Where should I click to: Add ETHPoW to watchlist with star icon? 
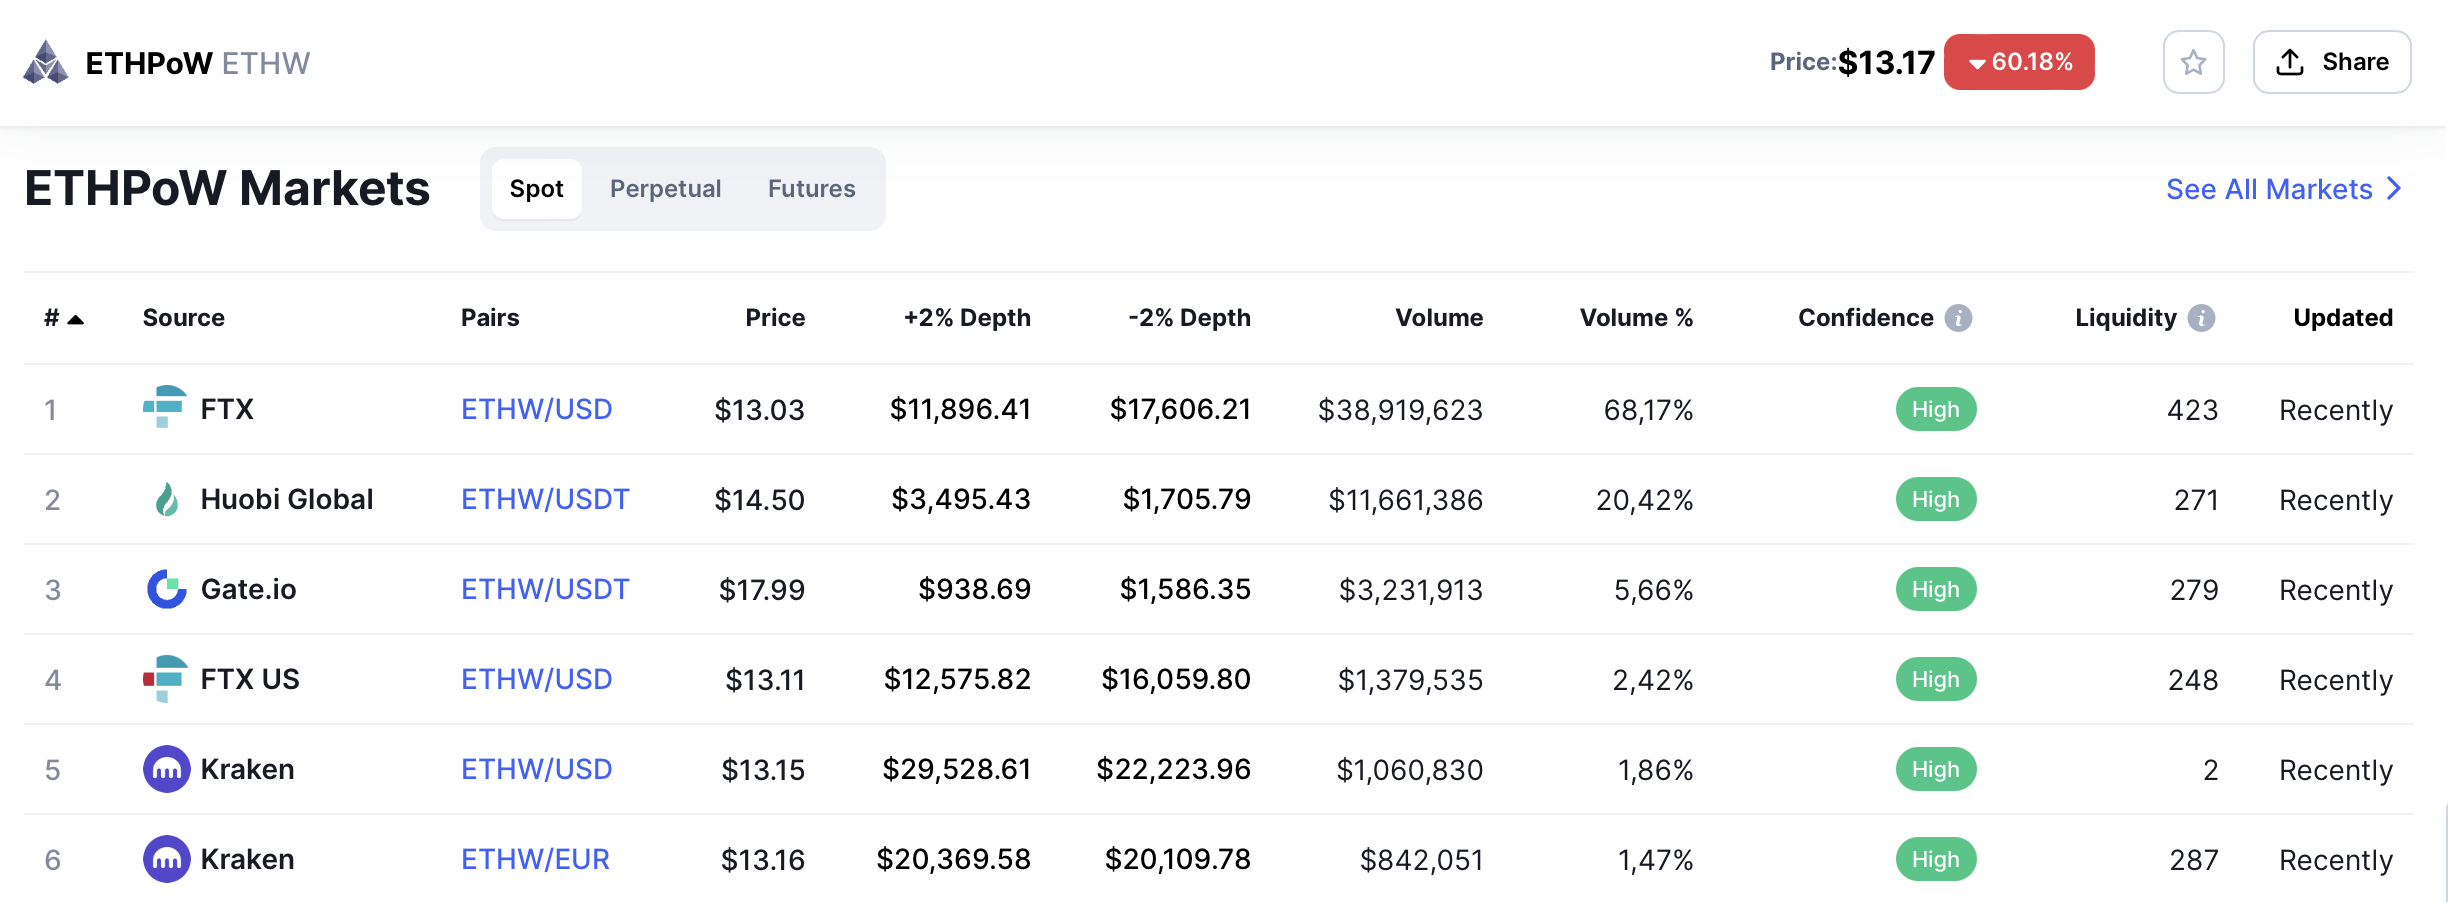point(2193,63)
